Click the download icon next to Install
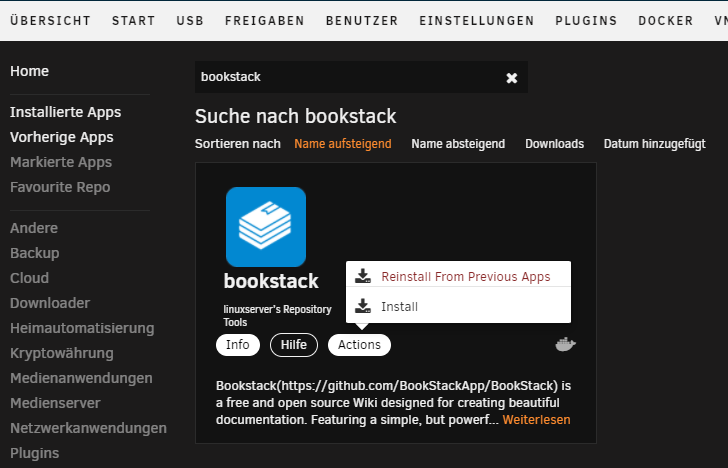 pyautogui.click(x=363, y=306)
